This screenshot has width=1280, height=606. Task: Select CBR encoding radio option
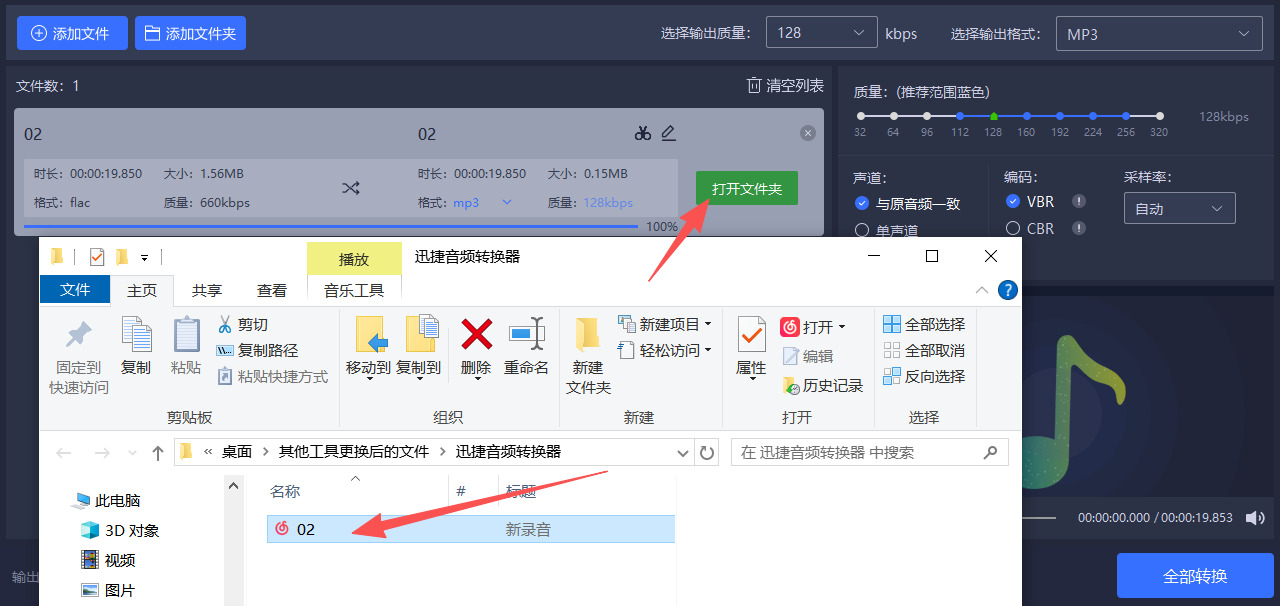1014,228
